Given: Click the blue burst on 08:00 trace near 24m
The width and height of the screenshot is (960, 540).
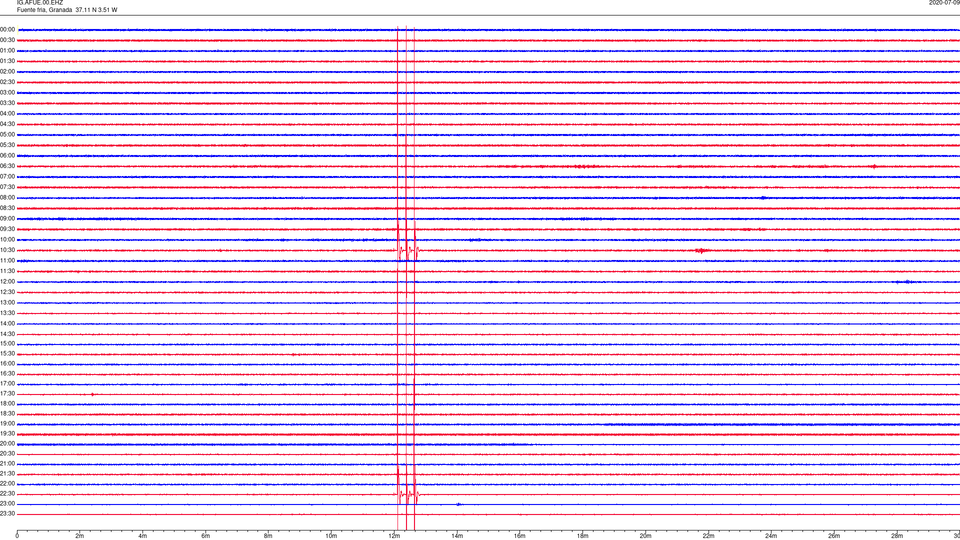Looking at the screenshot, I should click(763, 198).
